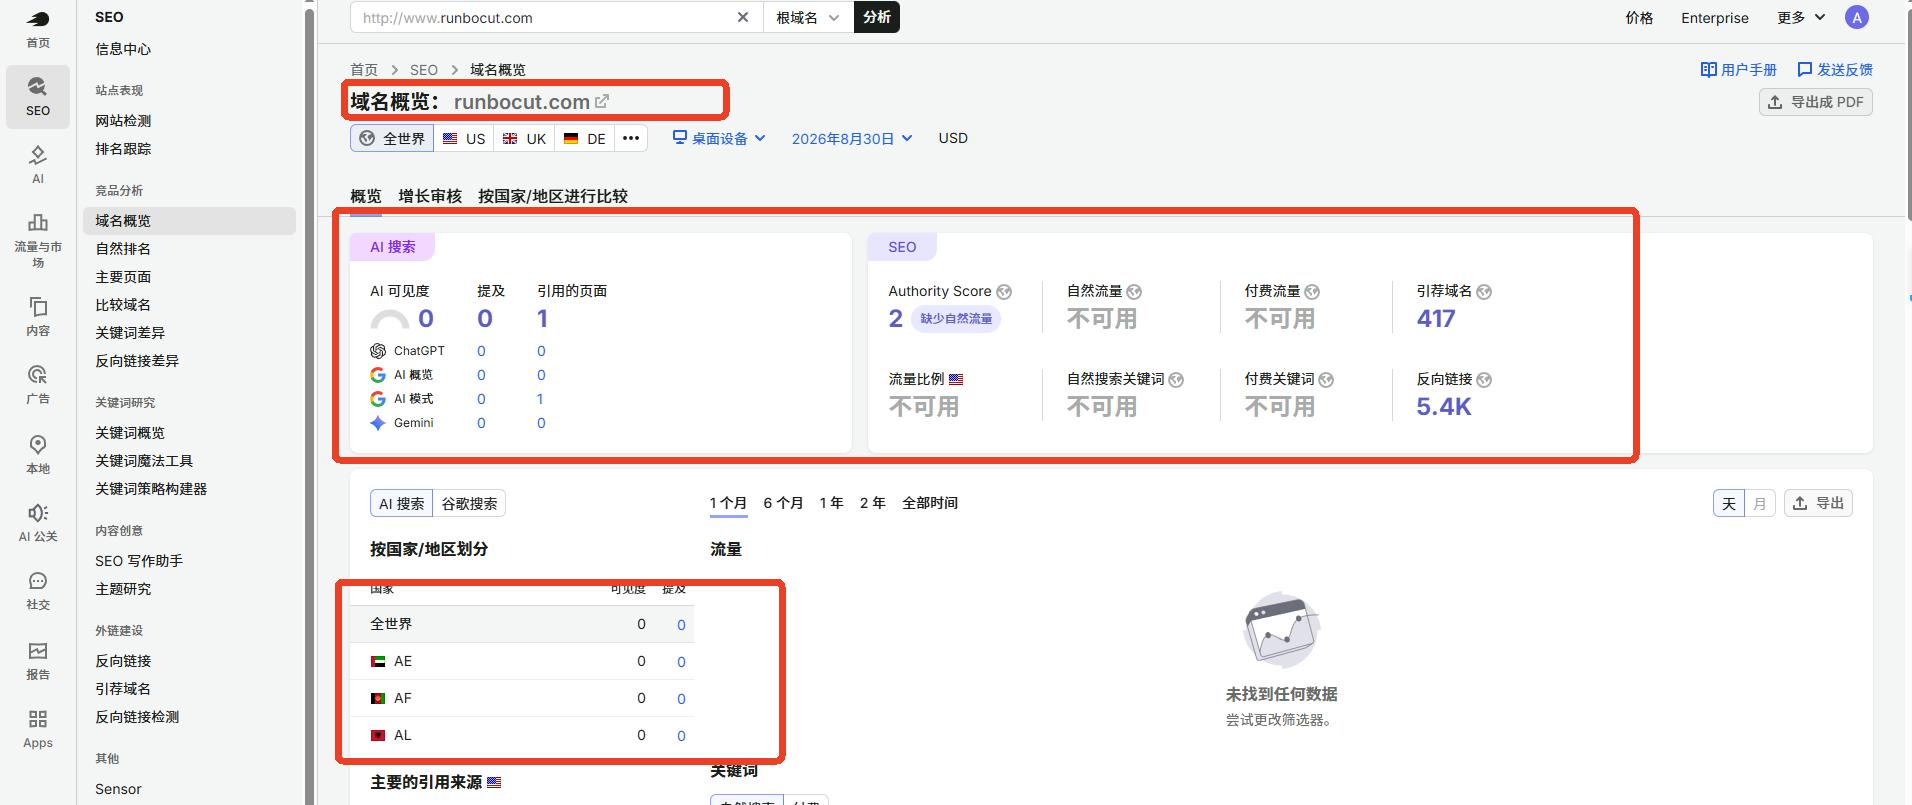1912x805 pixels.
Task: Open the 用户手册 link
Action: tap(1739, 69)
